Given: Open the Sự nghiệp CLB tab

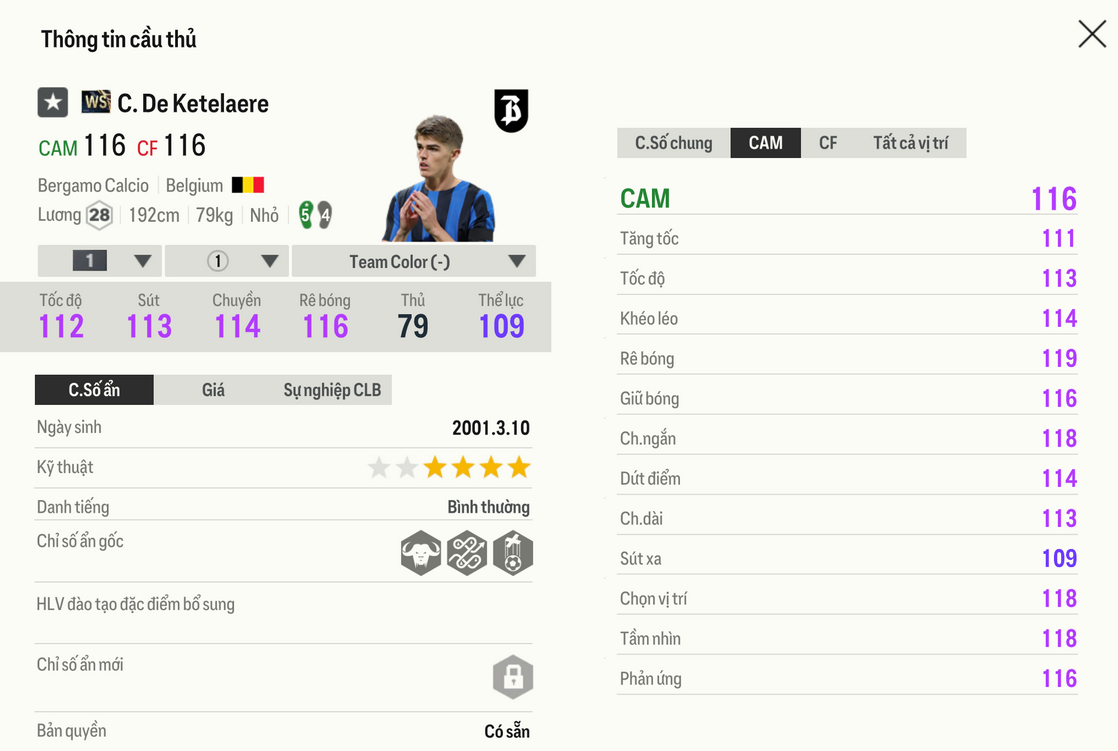Looking at the screenshot, I should (332, 390).
